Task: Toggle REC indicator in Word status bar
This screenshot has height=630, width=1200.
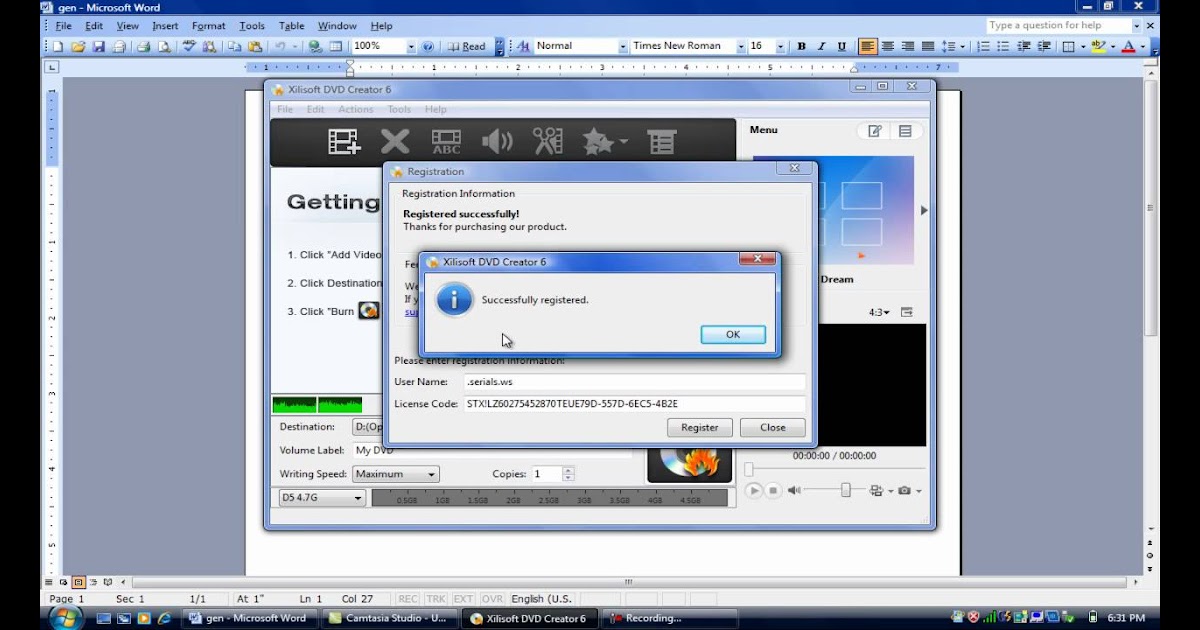Action: coord(408,599)
